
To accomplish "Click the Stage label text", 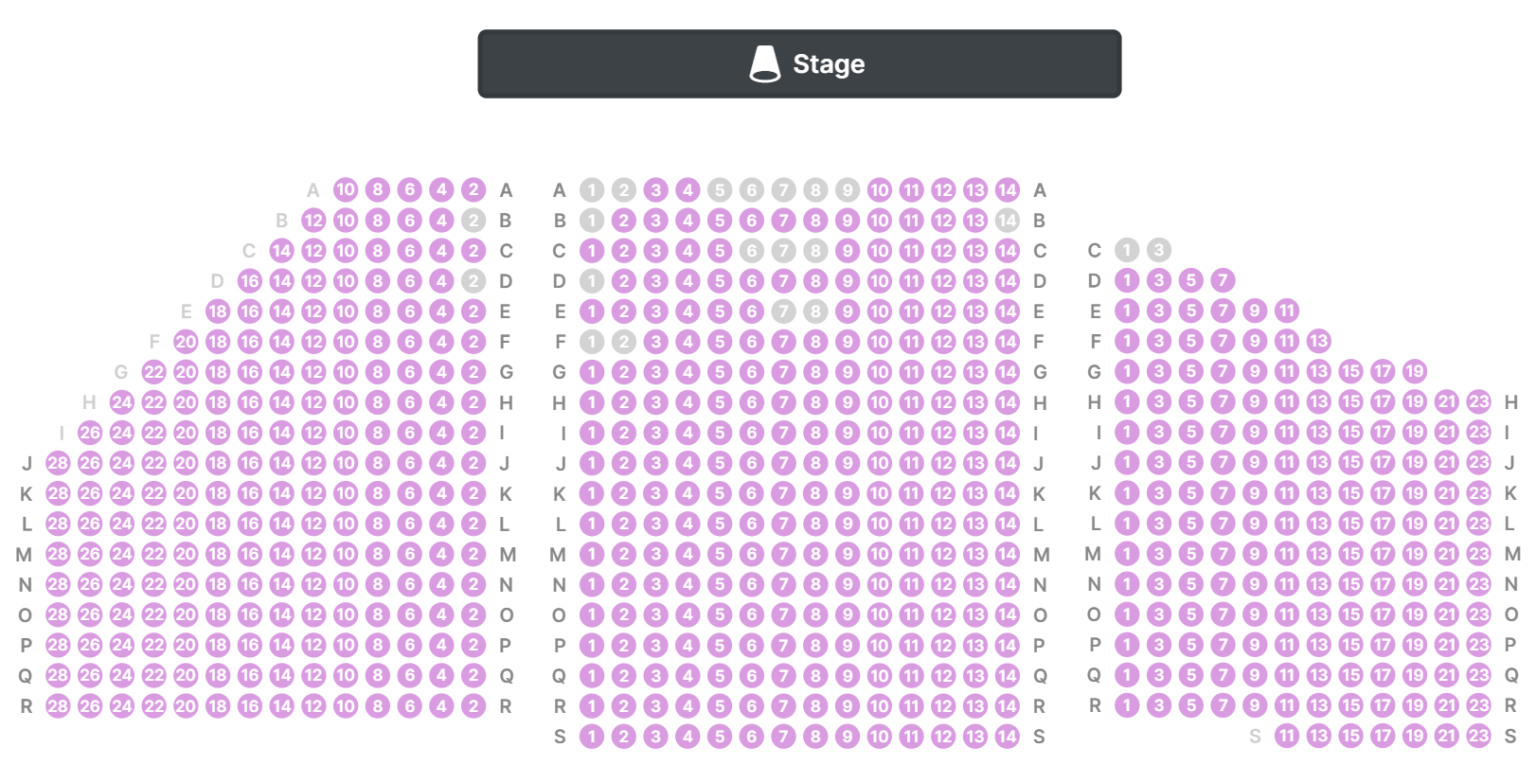I will 830,63.
